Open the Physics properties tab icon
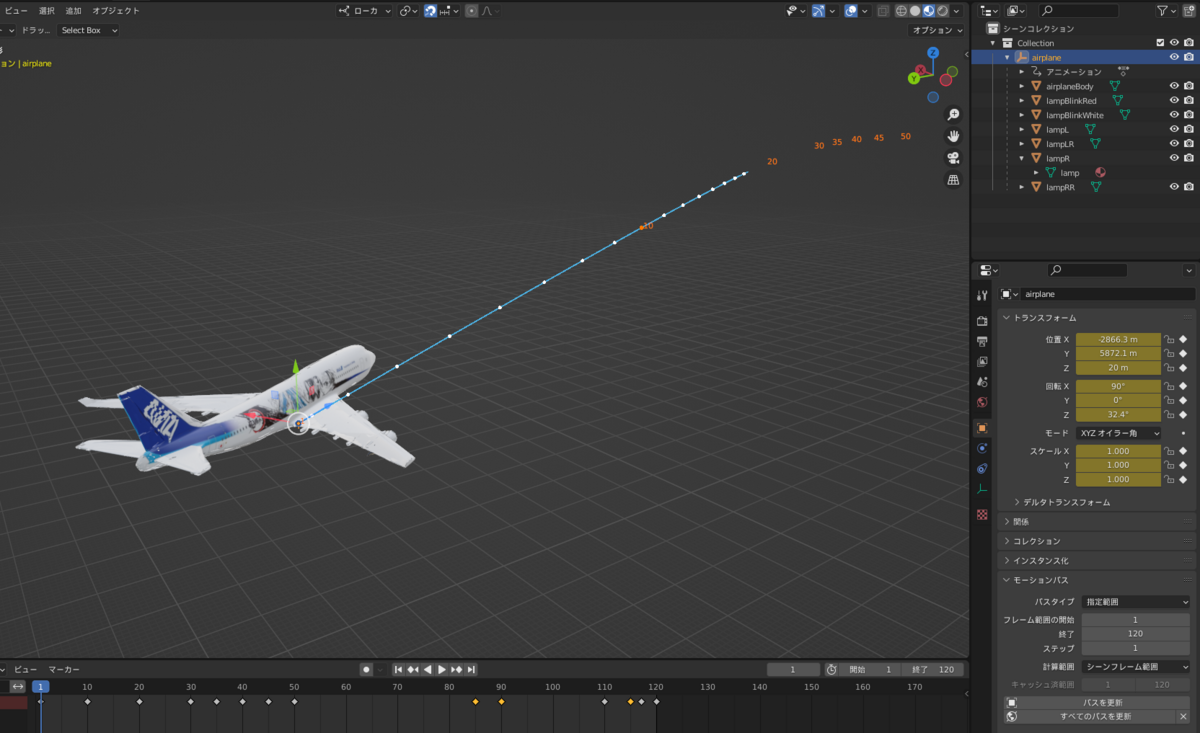The height and width of the screenshot is (733, 1200). tap(982, 449)
